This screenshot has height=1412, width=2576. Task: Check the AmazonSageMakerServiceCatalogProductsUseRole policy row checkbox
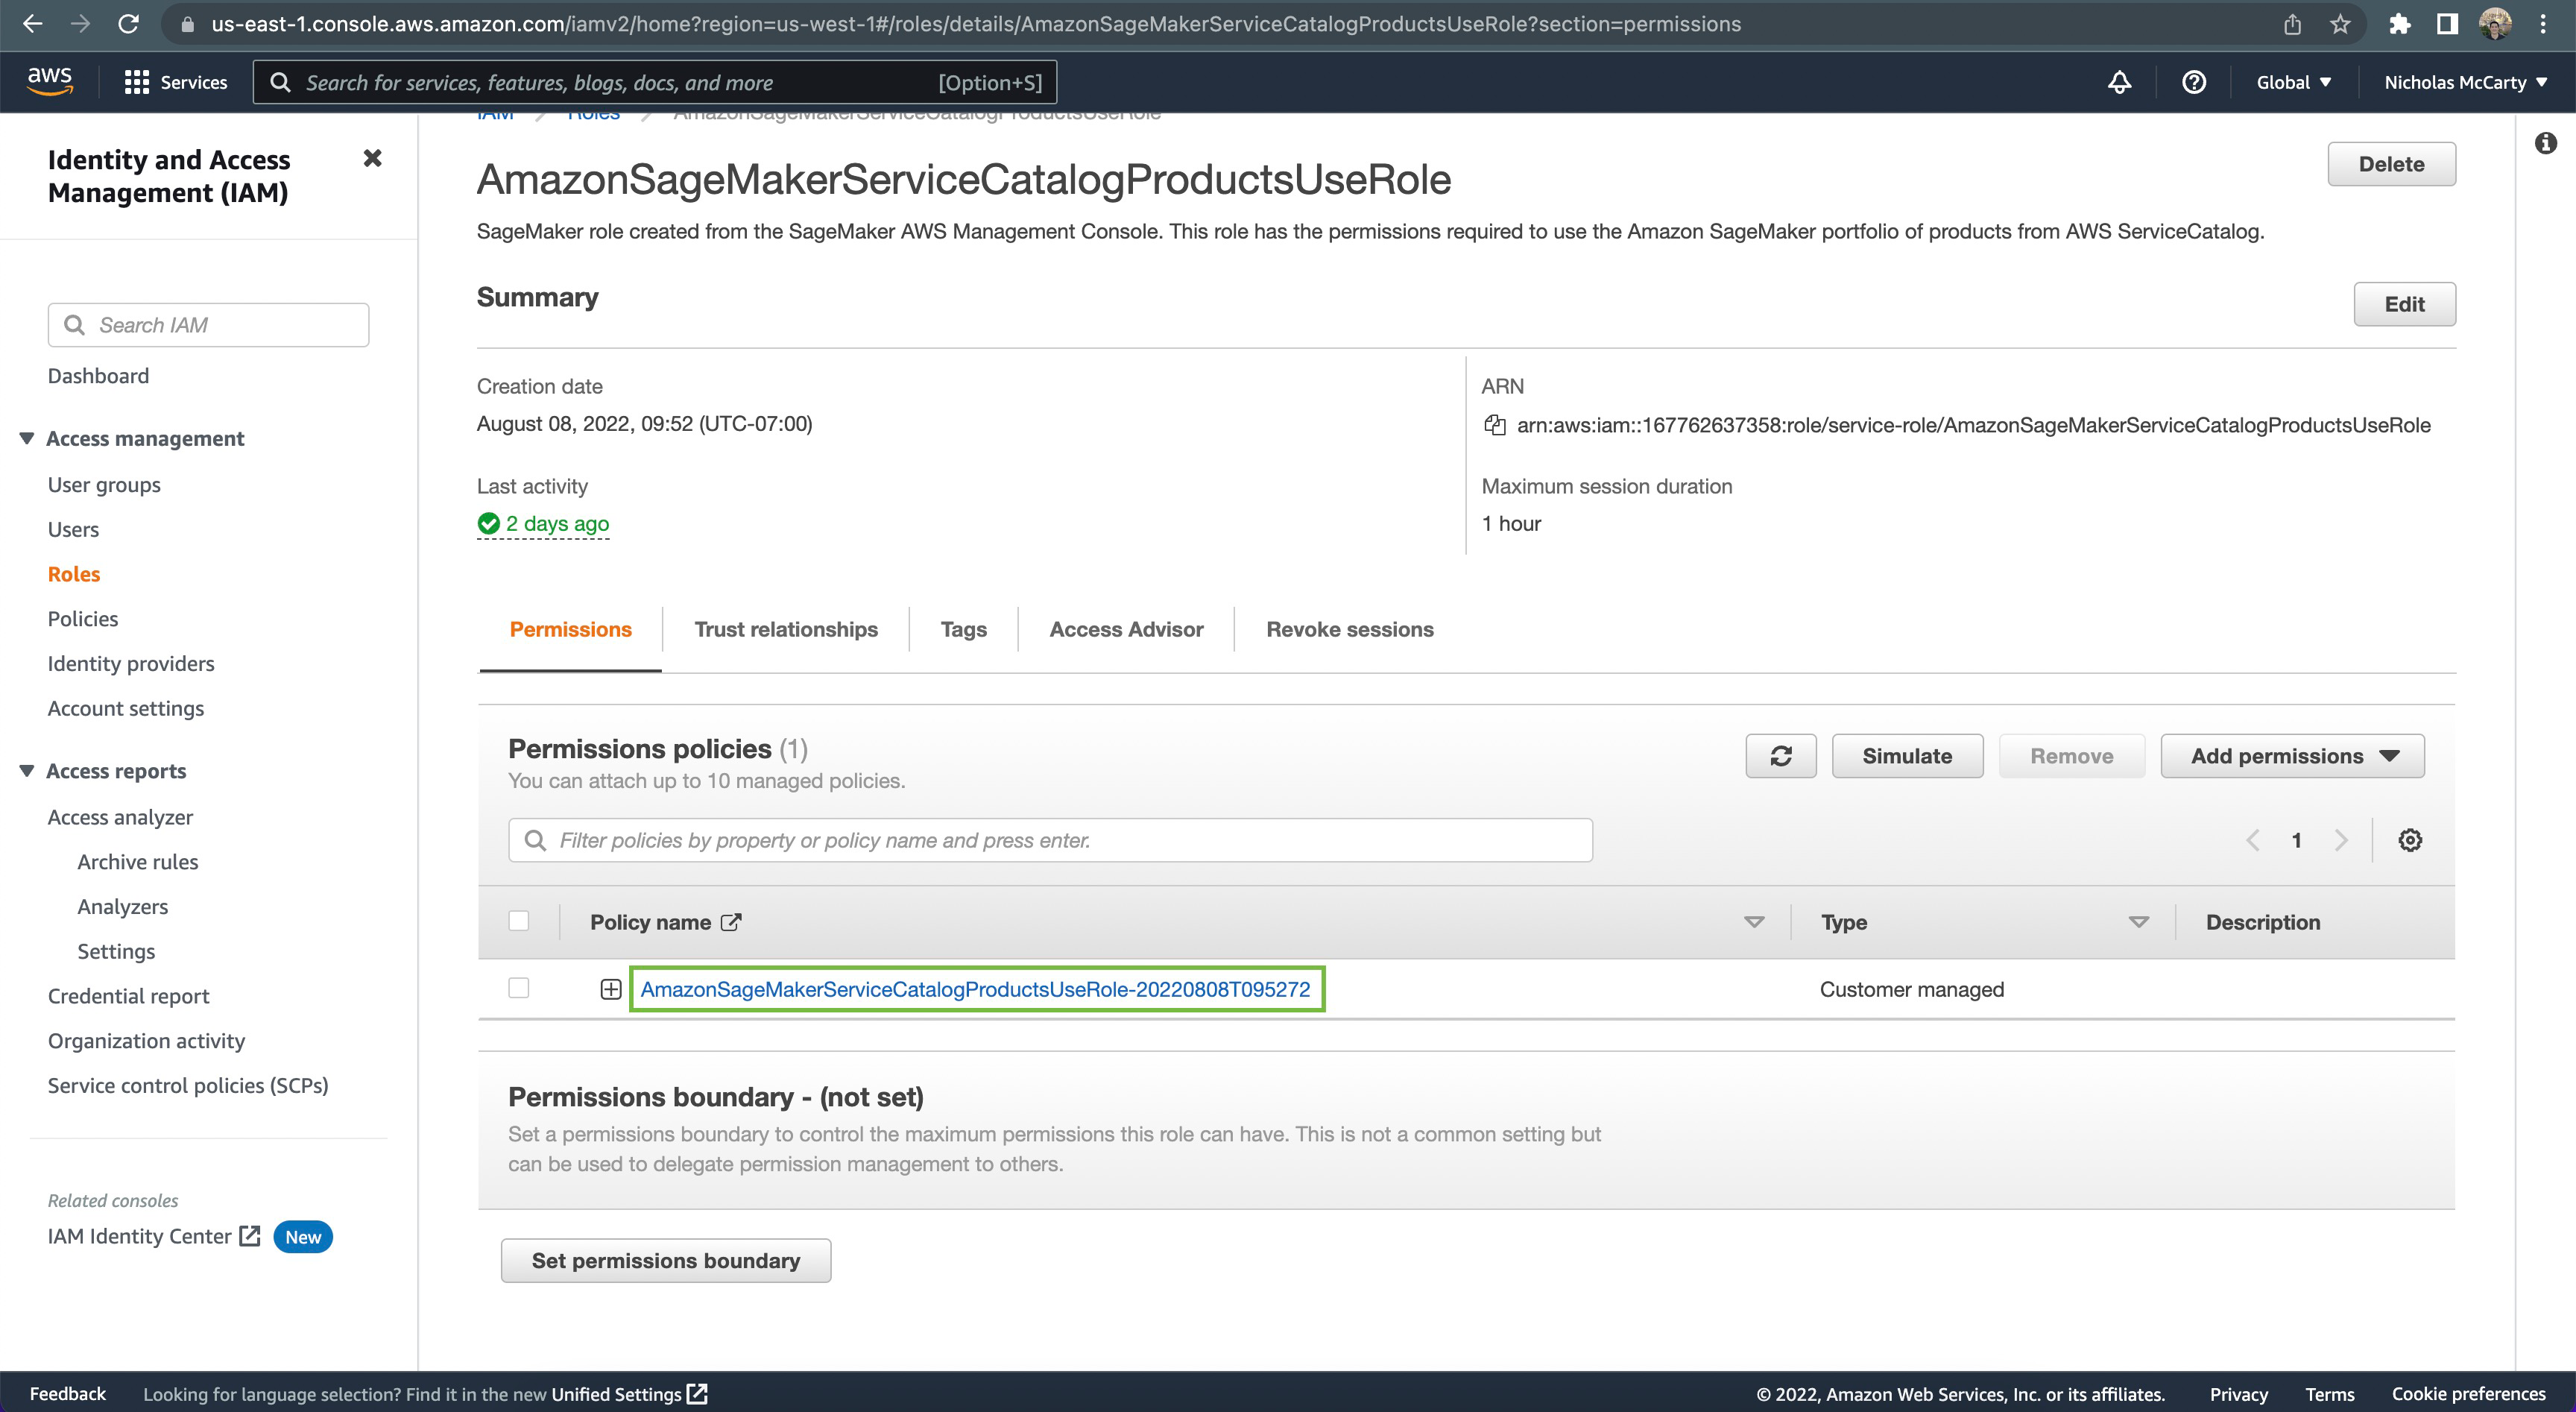point(518,988)
